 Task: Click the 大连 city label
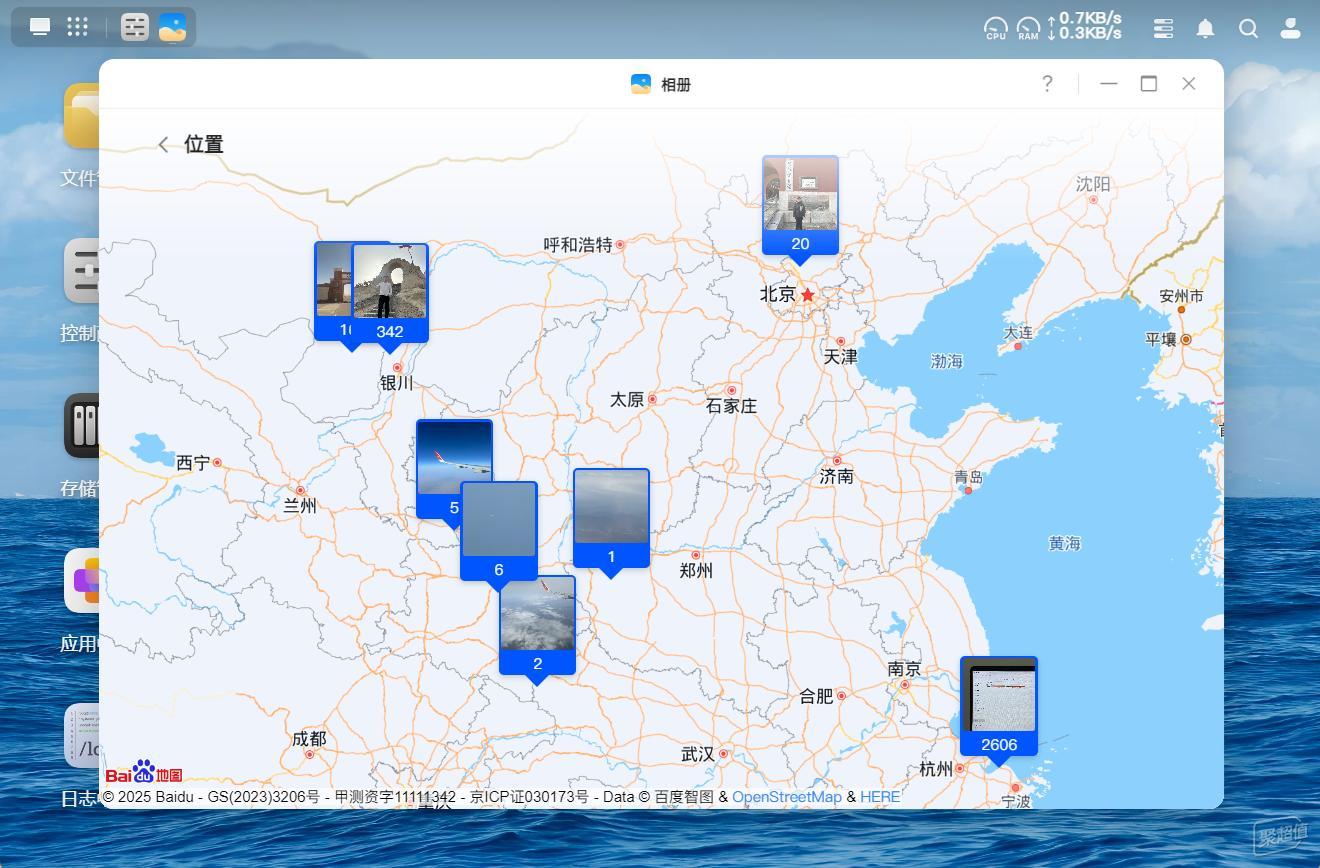tap(1018, 332)
